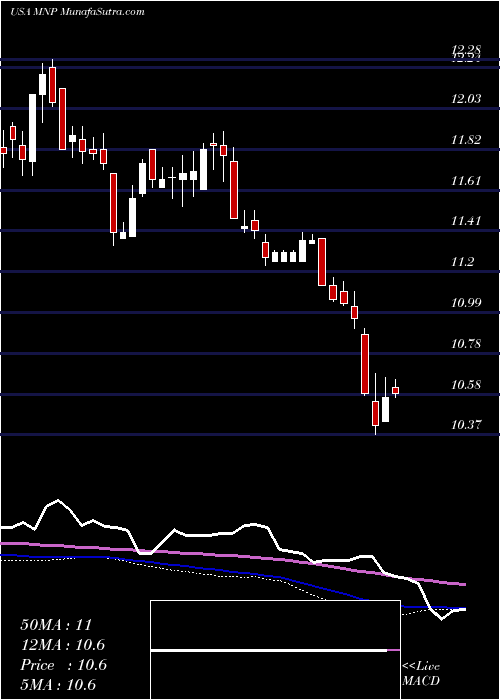The image size is (500, 700).
Task: Click the 11.2 price axis label
Action: pos(462,262)
